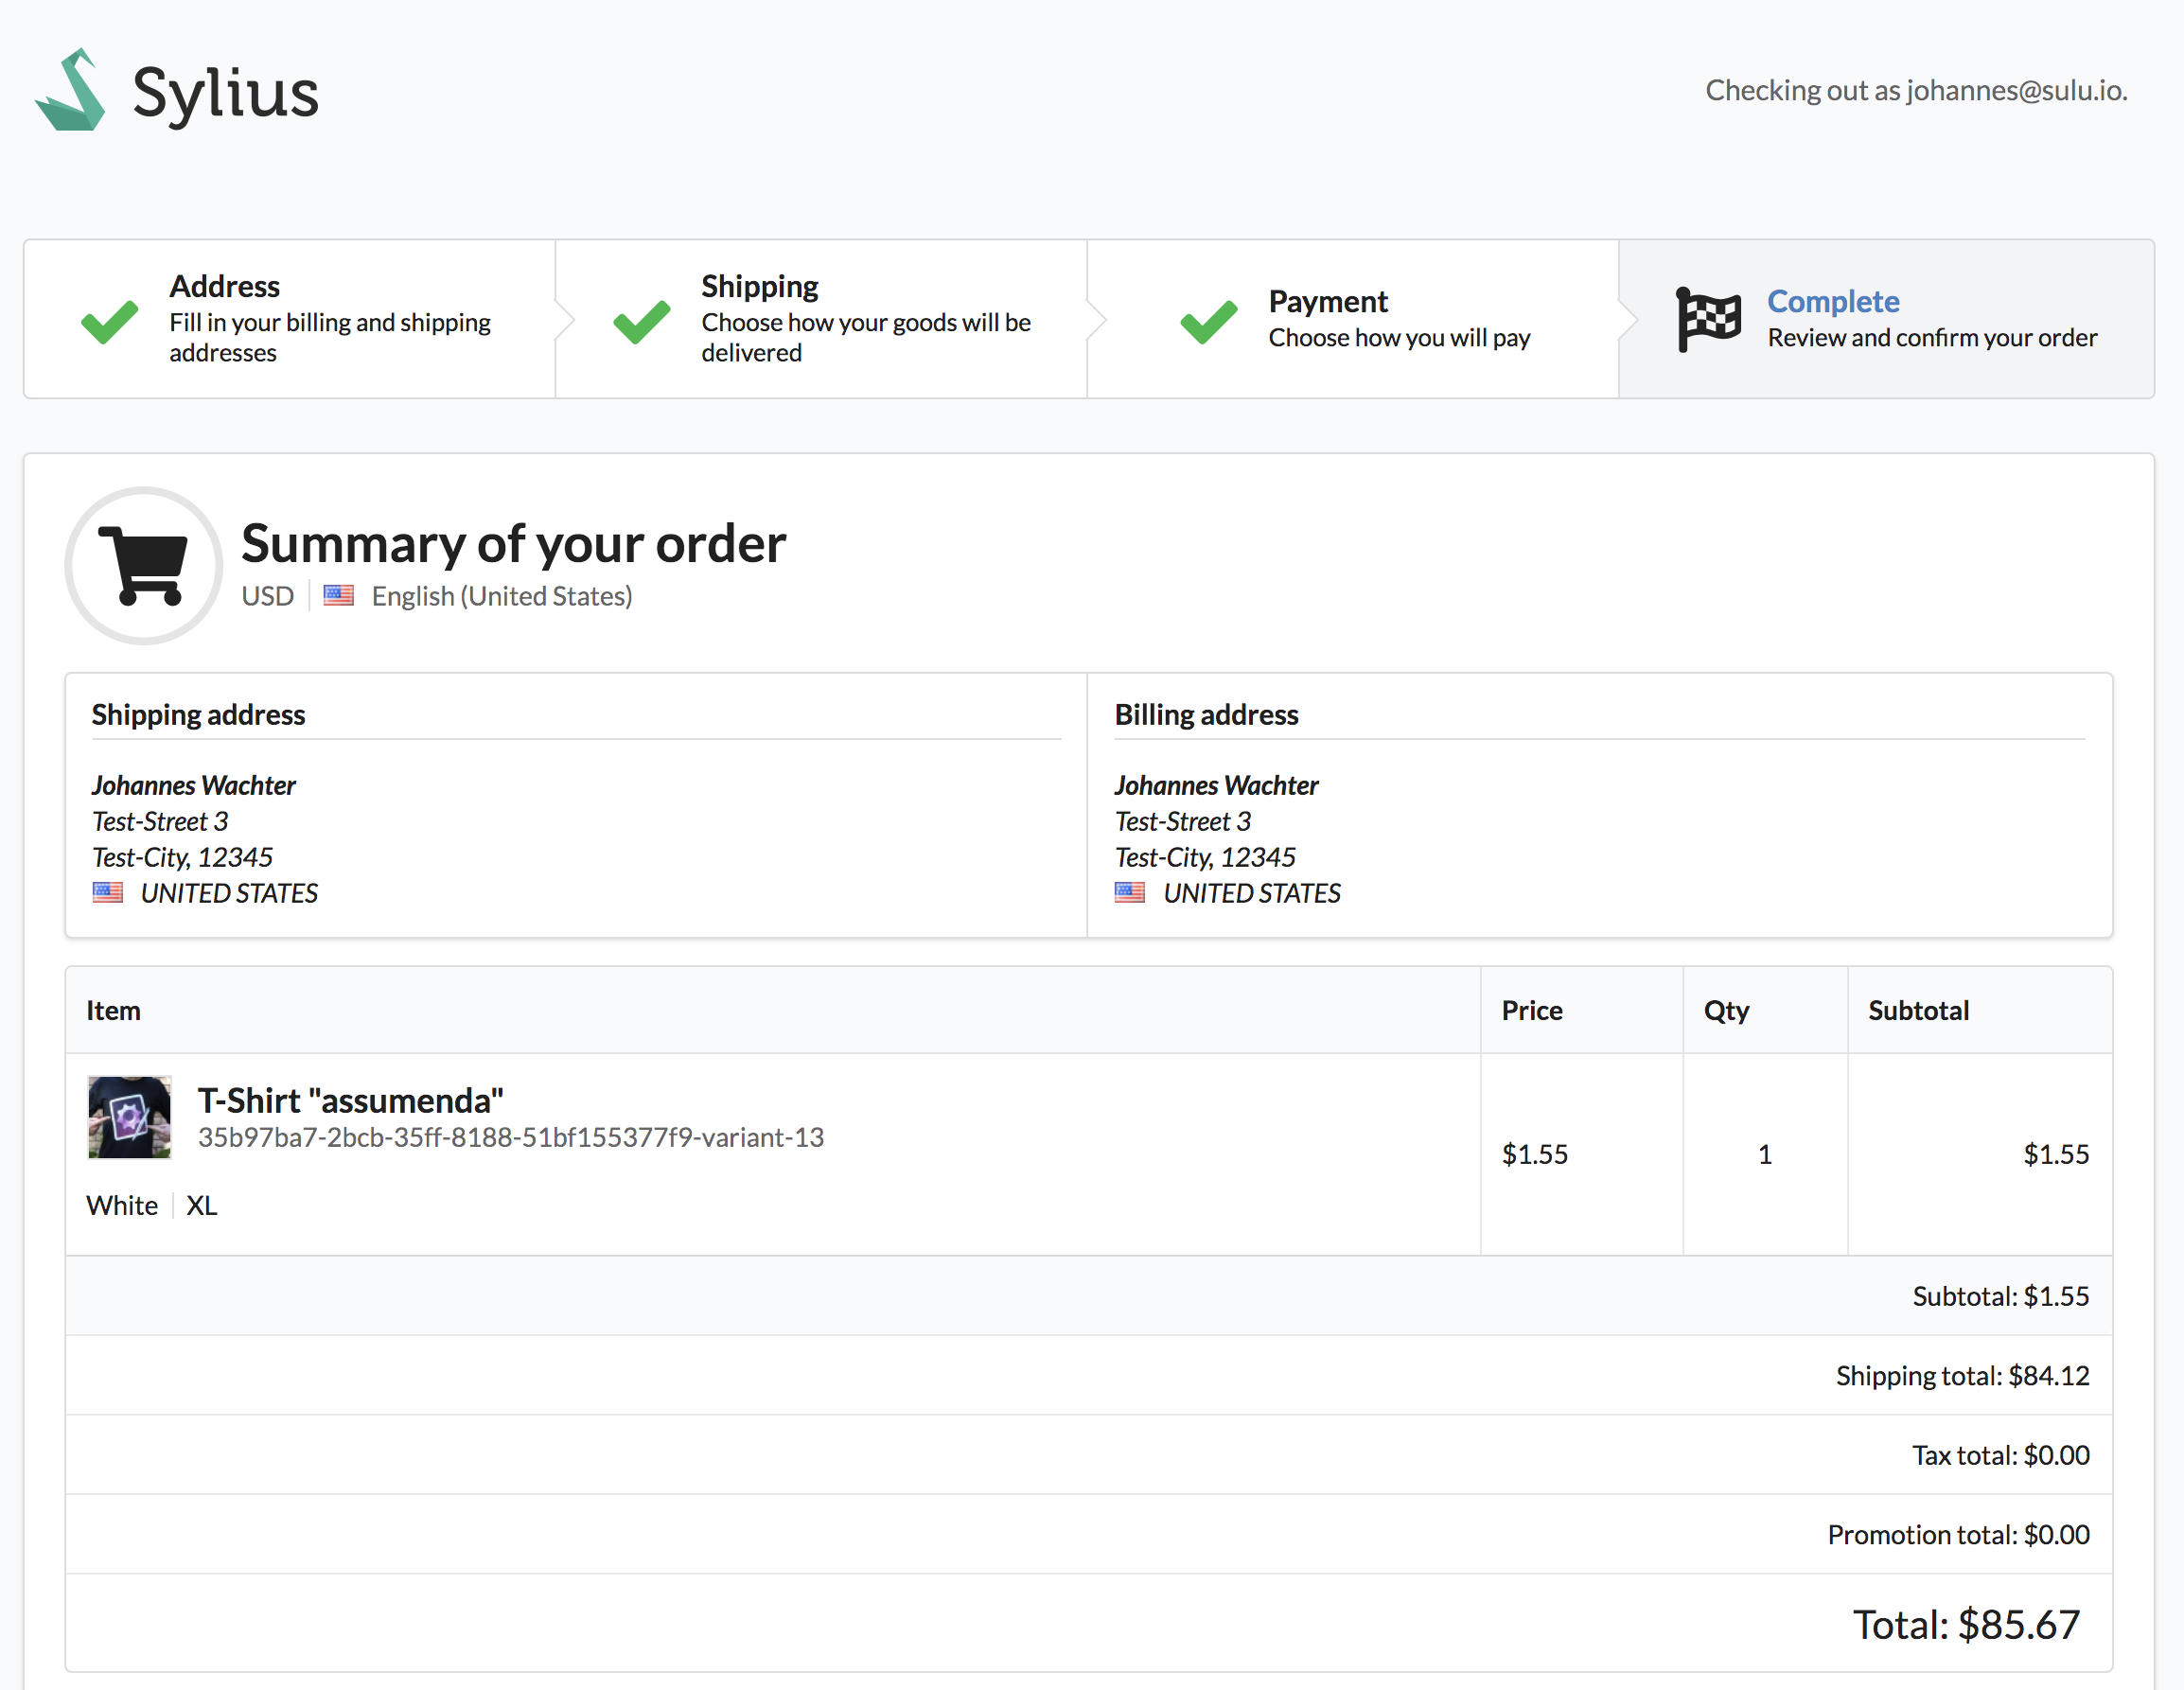Click the green checkmark of the Payment step

(1209, 321)
